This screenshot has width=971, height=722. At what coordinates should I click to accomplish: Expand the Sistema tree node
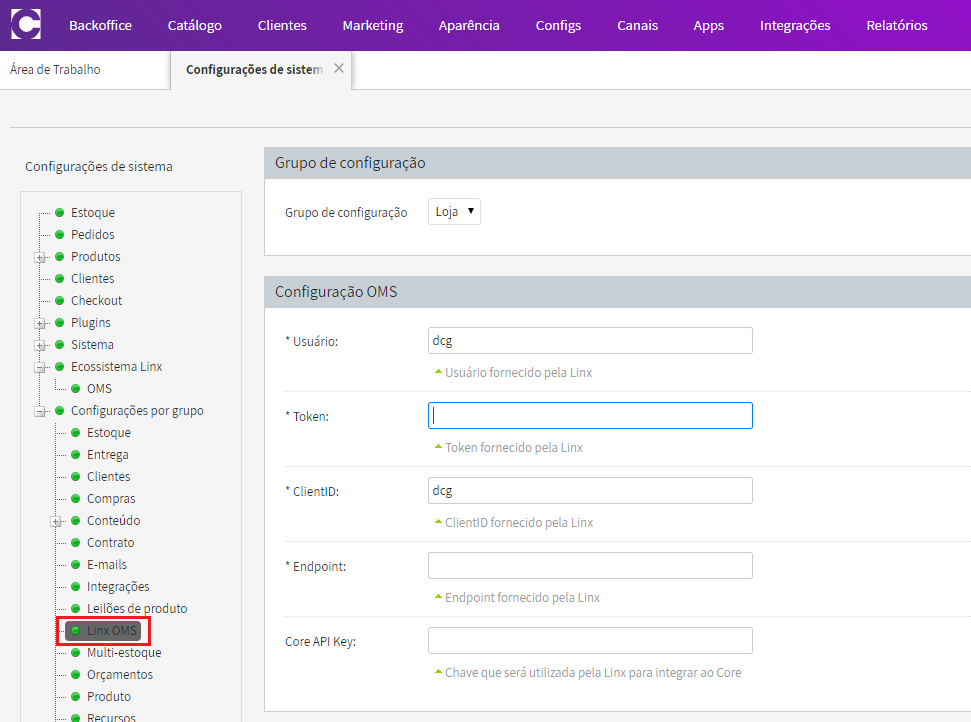tap(40, 345)
